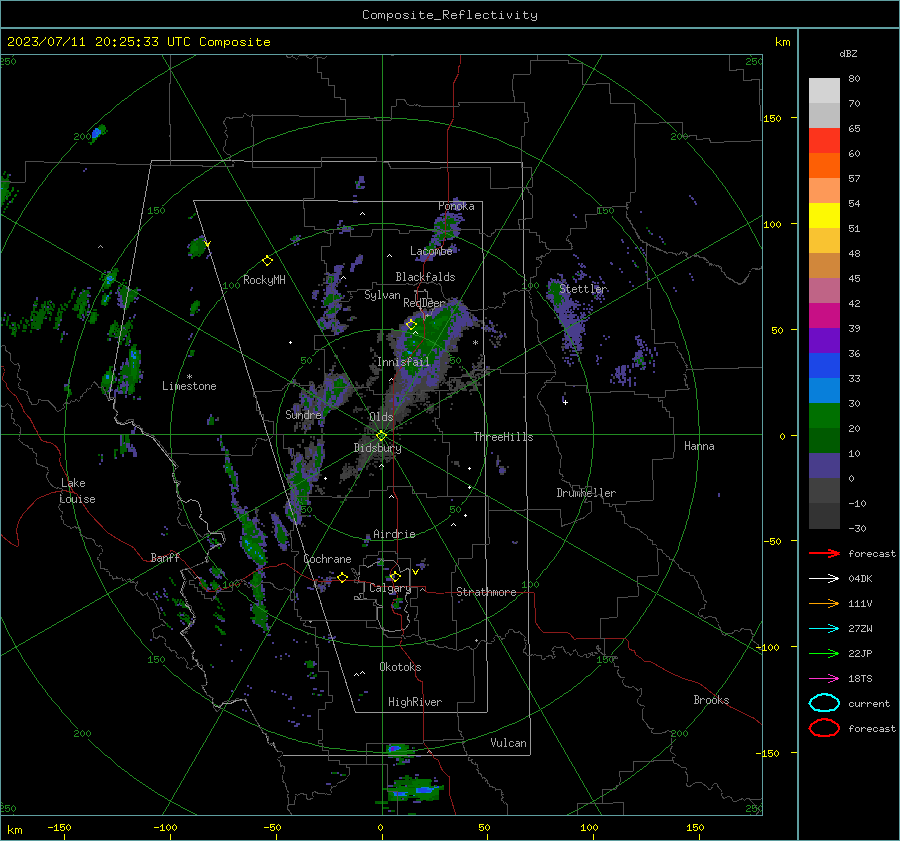Select the yellow diamond marker below Cochrane

pyautogui.click(x=342, y=577)
